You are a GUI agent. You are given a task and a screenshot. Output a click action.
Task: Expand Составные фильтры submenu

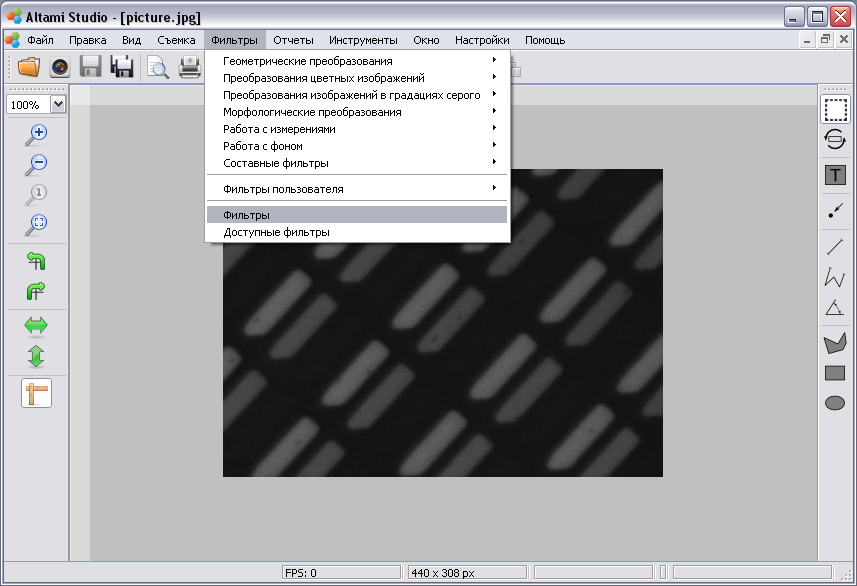coord(357,163)
